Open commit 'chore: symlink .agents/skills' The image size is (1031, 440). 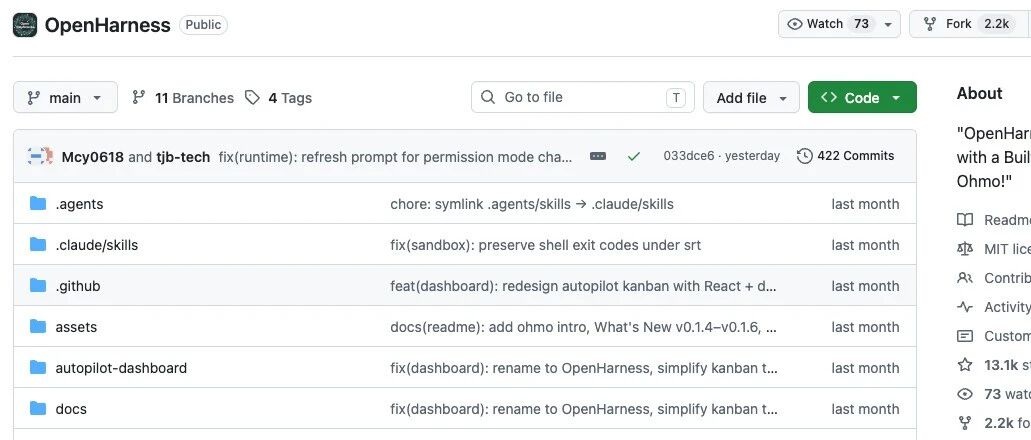point(532,205)
